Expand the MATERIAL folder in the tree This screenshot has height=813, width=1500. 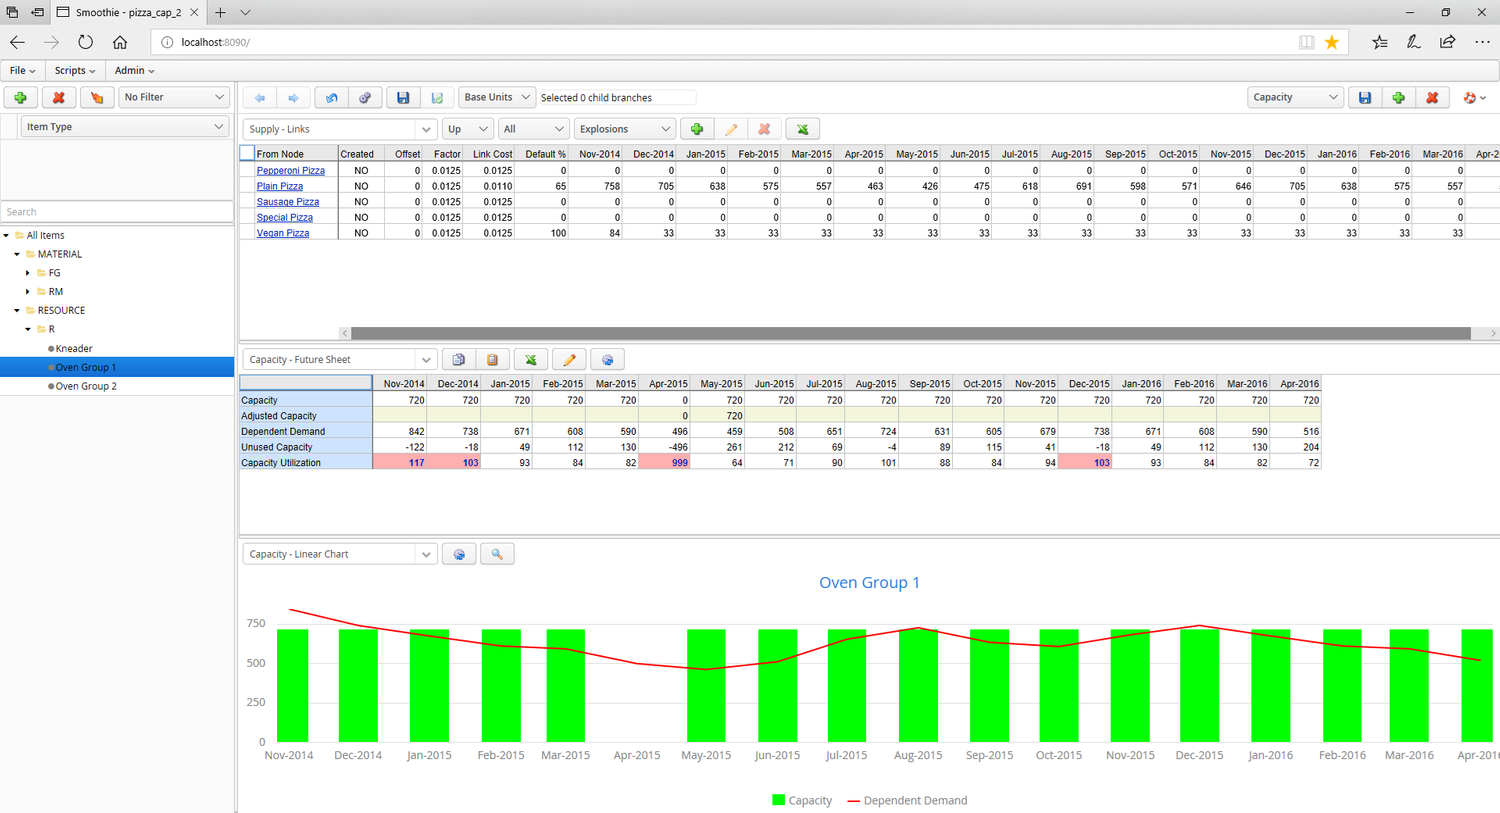click(15, 253)
